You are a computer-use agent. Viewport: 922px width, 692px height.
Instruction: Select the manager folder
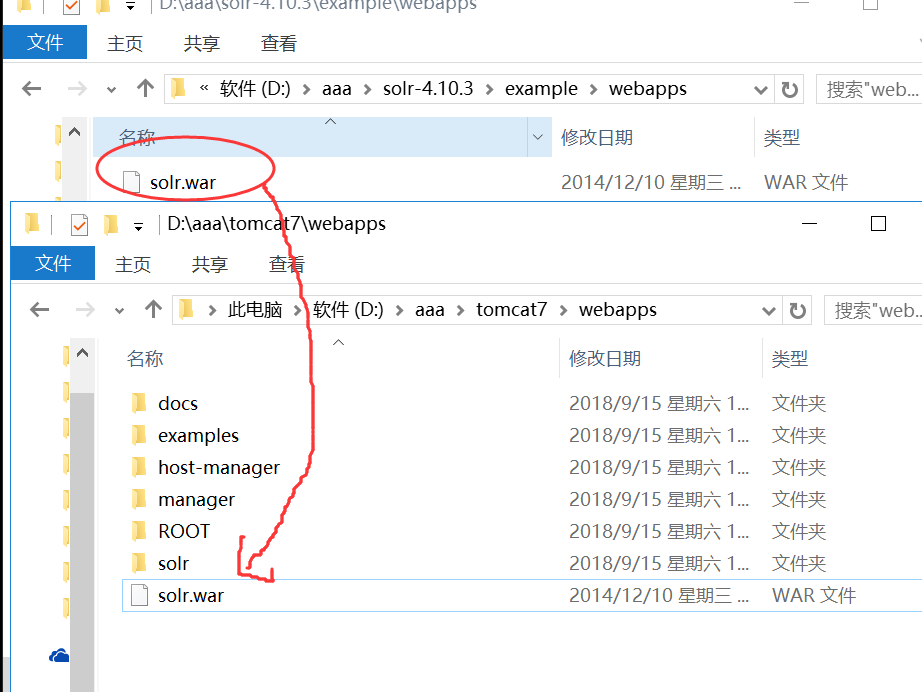pos(196,500)
